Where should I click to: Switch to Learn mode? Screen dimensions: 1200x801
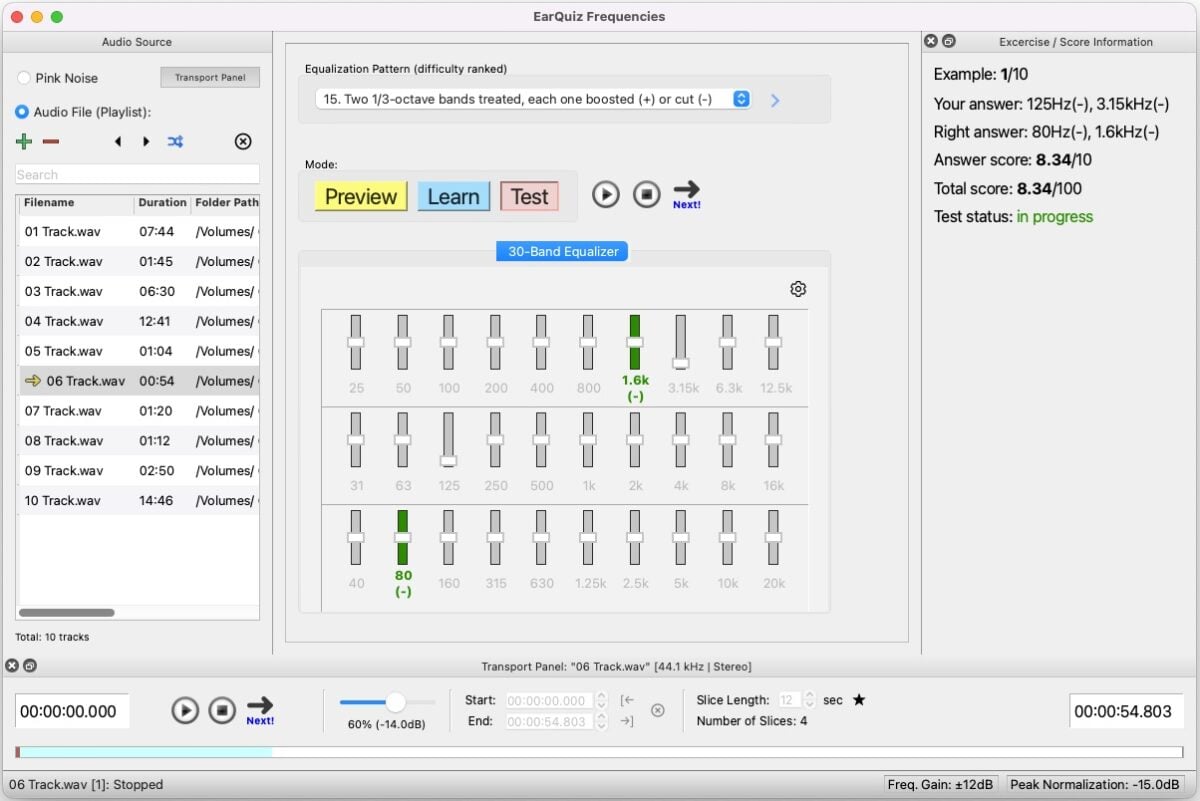tap(453, 196)
